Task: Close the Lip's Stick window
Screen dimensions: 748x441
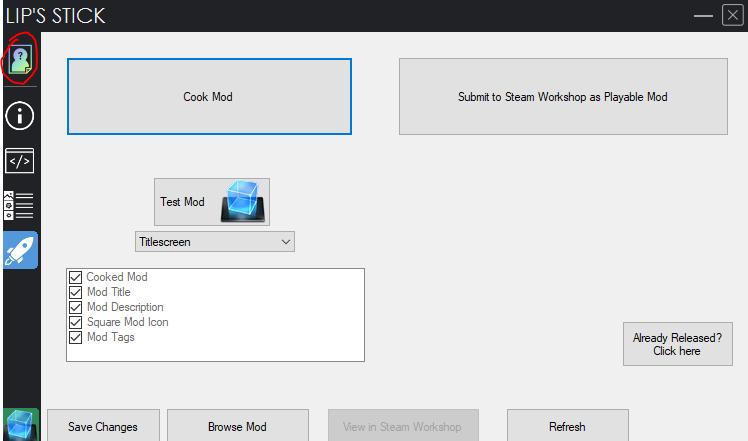Action: pos(733,15)
